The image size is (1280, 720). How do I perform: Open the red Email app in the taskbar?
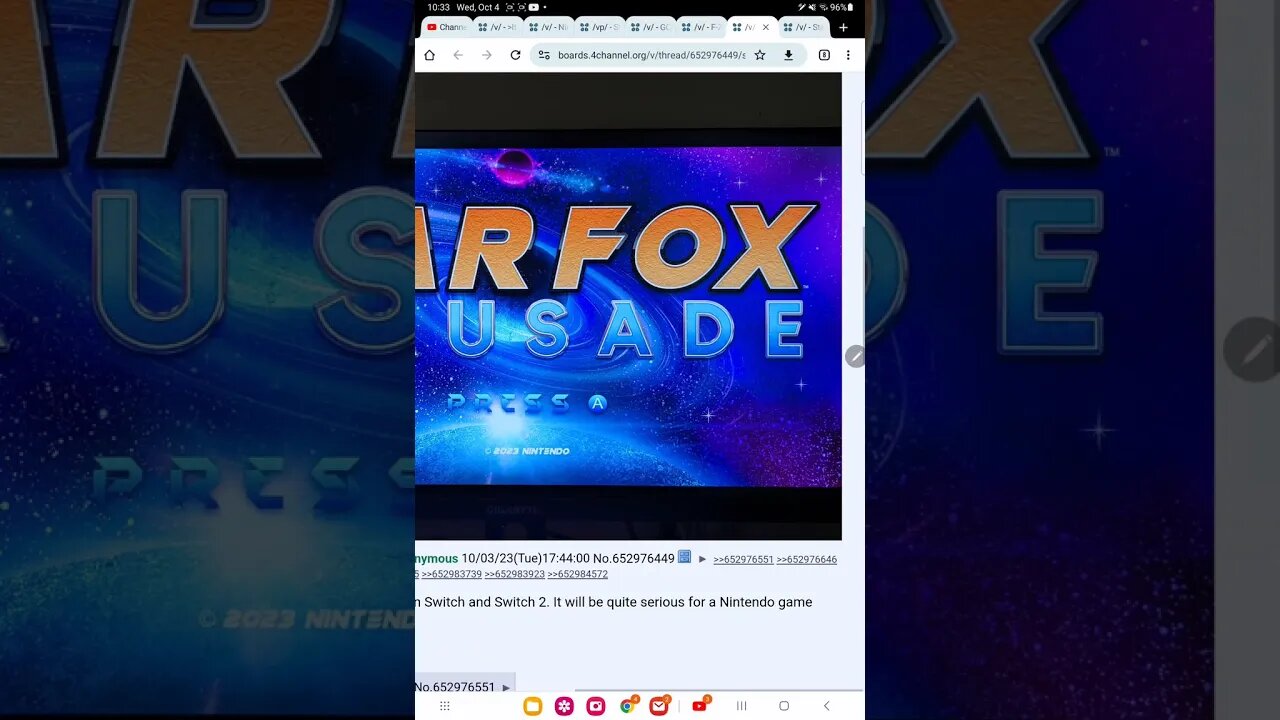click(x=658, y=706)
